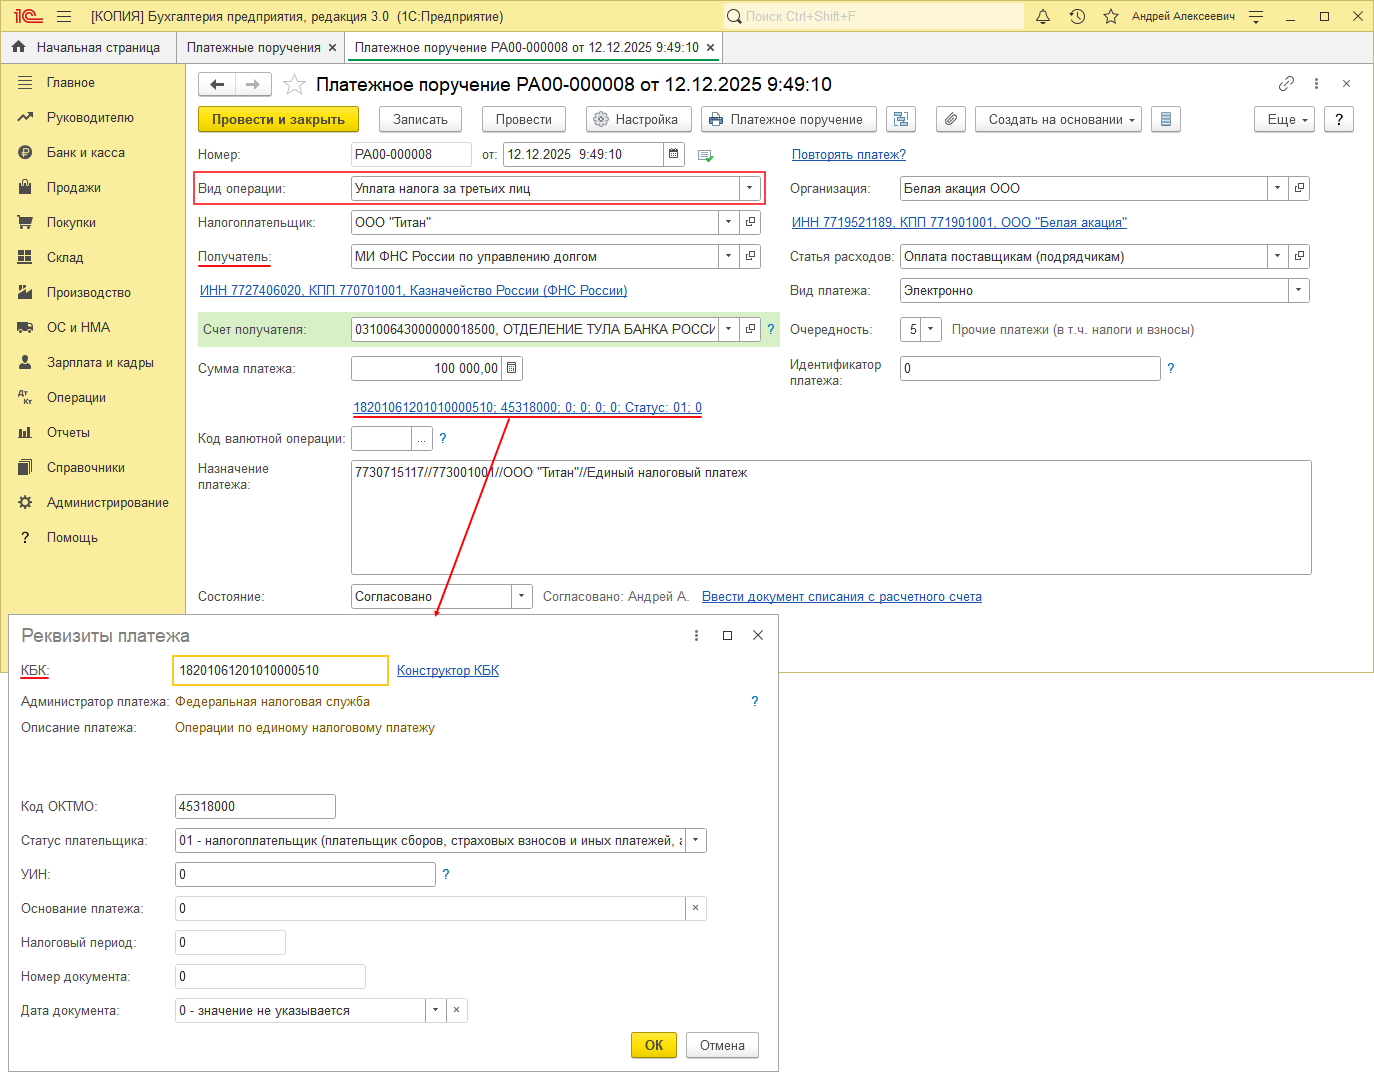Open the Организация record icon
This screenshot has height=1072, width=1374.
point(1299,188)
